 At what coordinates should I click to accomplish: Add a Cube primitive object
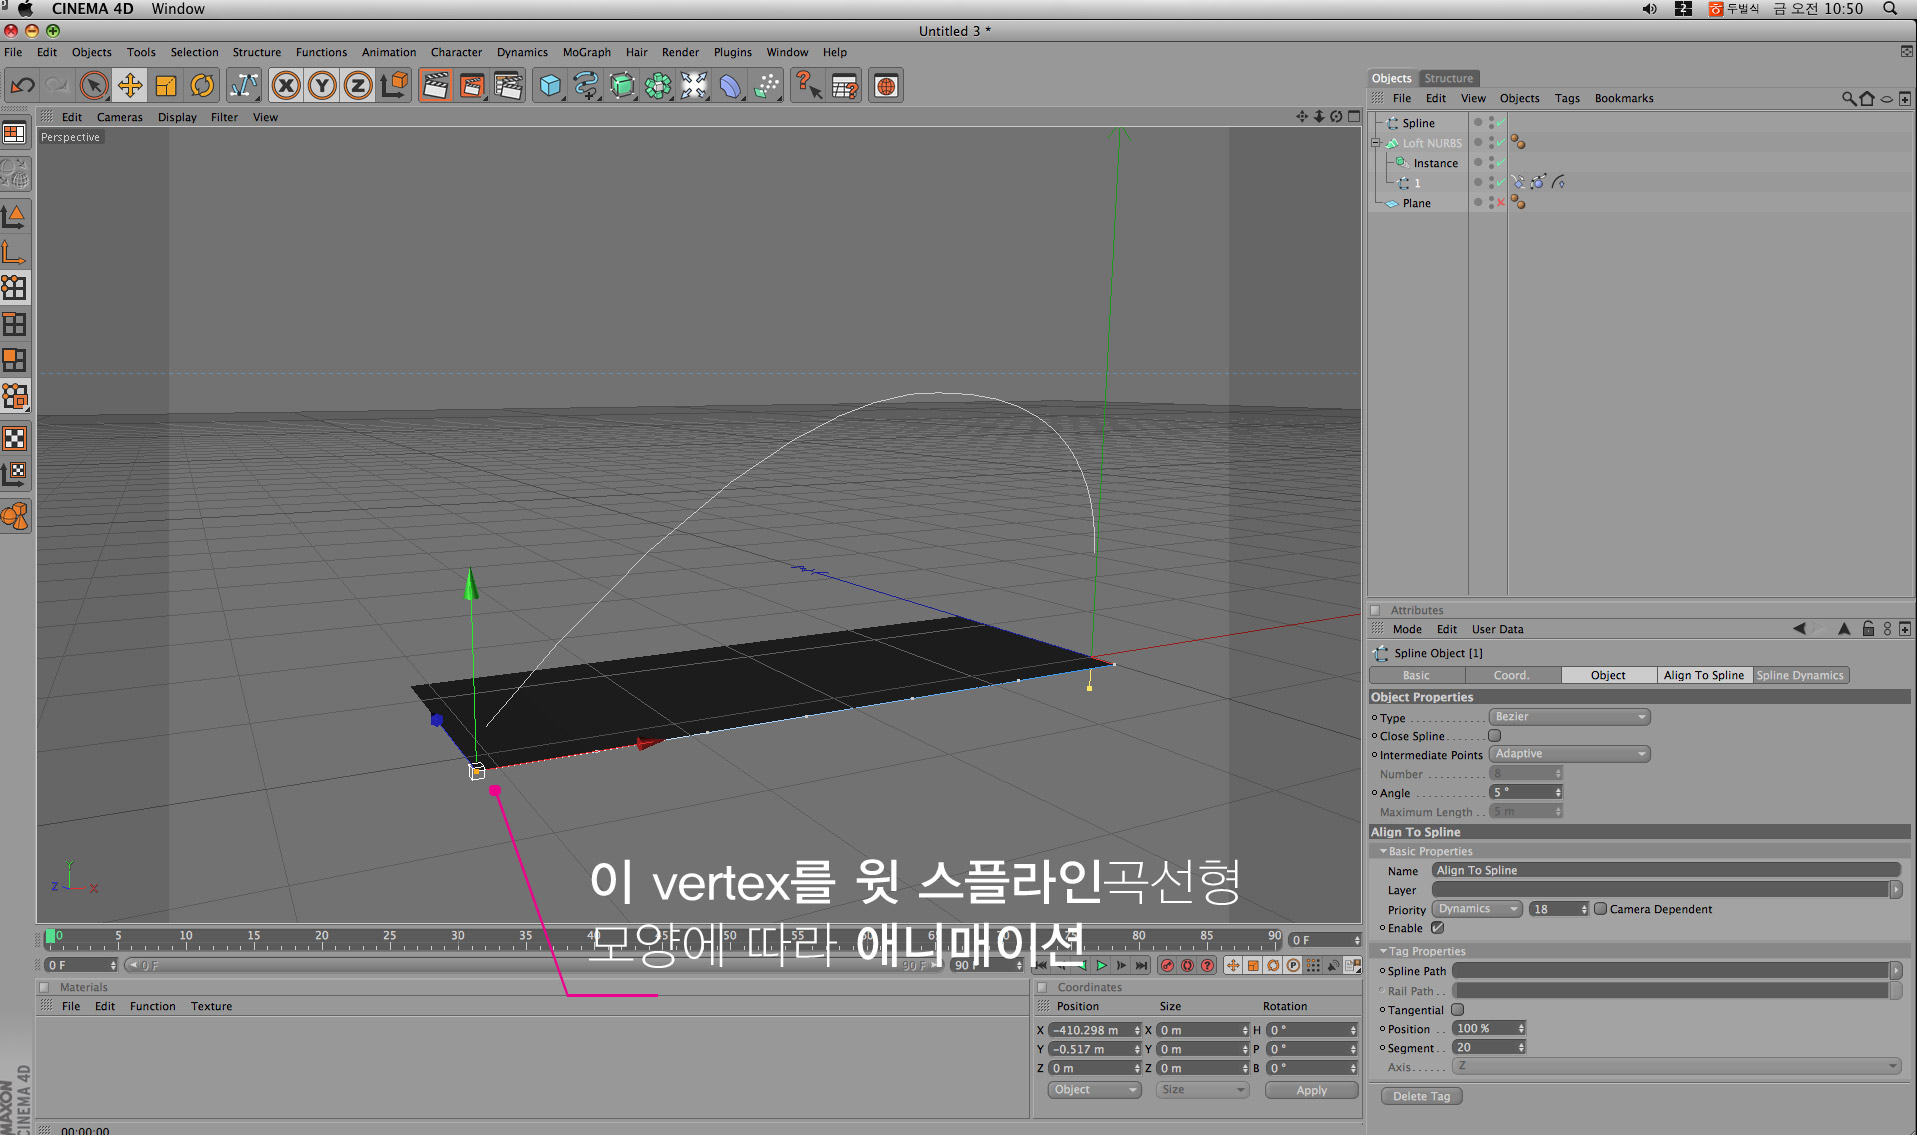[x=550, y=86]
